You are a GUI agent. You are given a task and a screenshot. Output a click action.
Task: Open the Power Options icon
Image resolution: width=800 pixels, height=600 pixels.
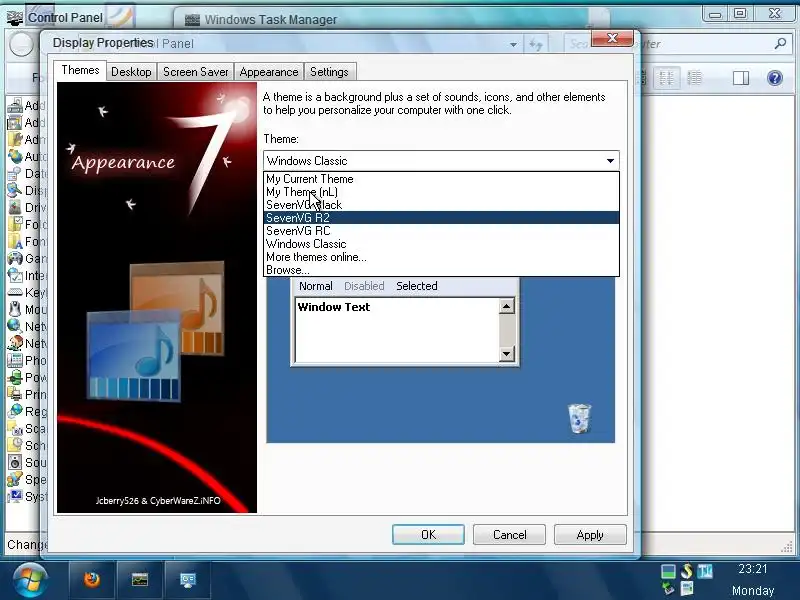tap(15, 378)
